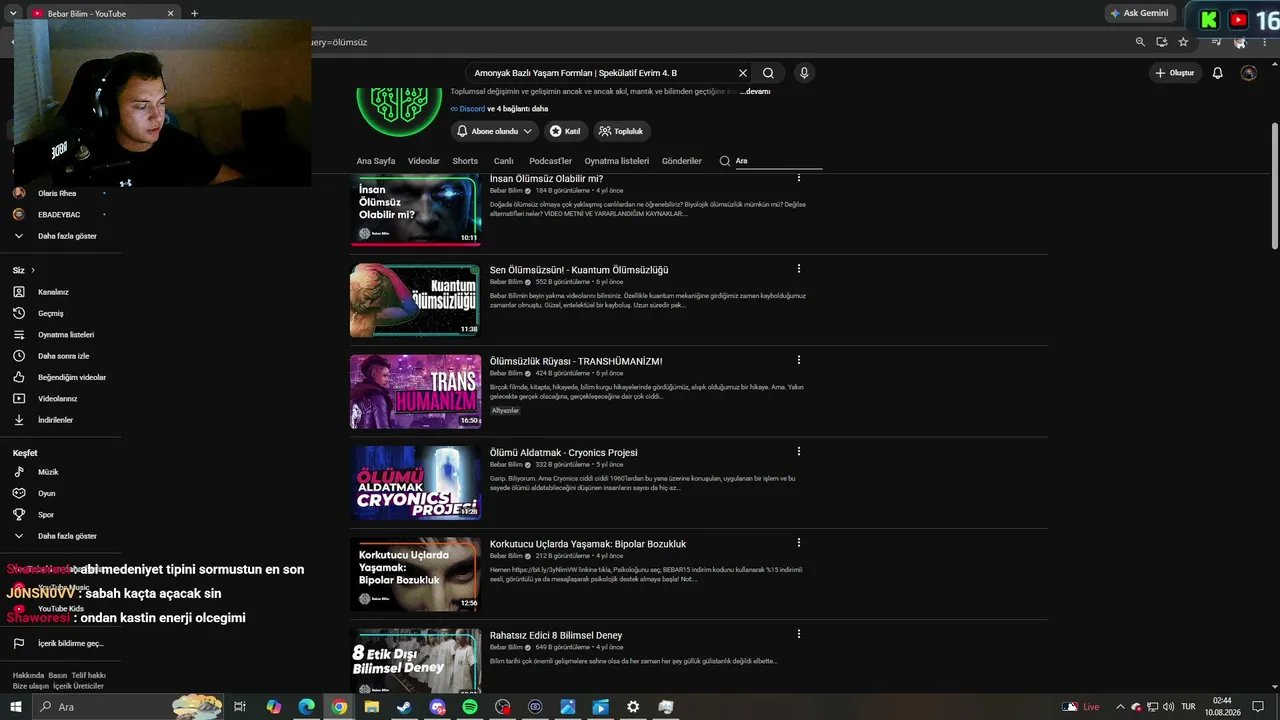
Task: Click the YouTube search magnifier button
Action: tap(768, 73)
